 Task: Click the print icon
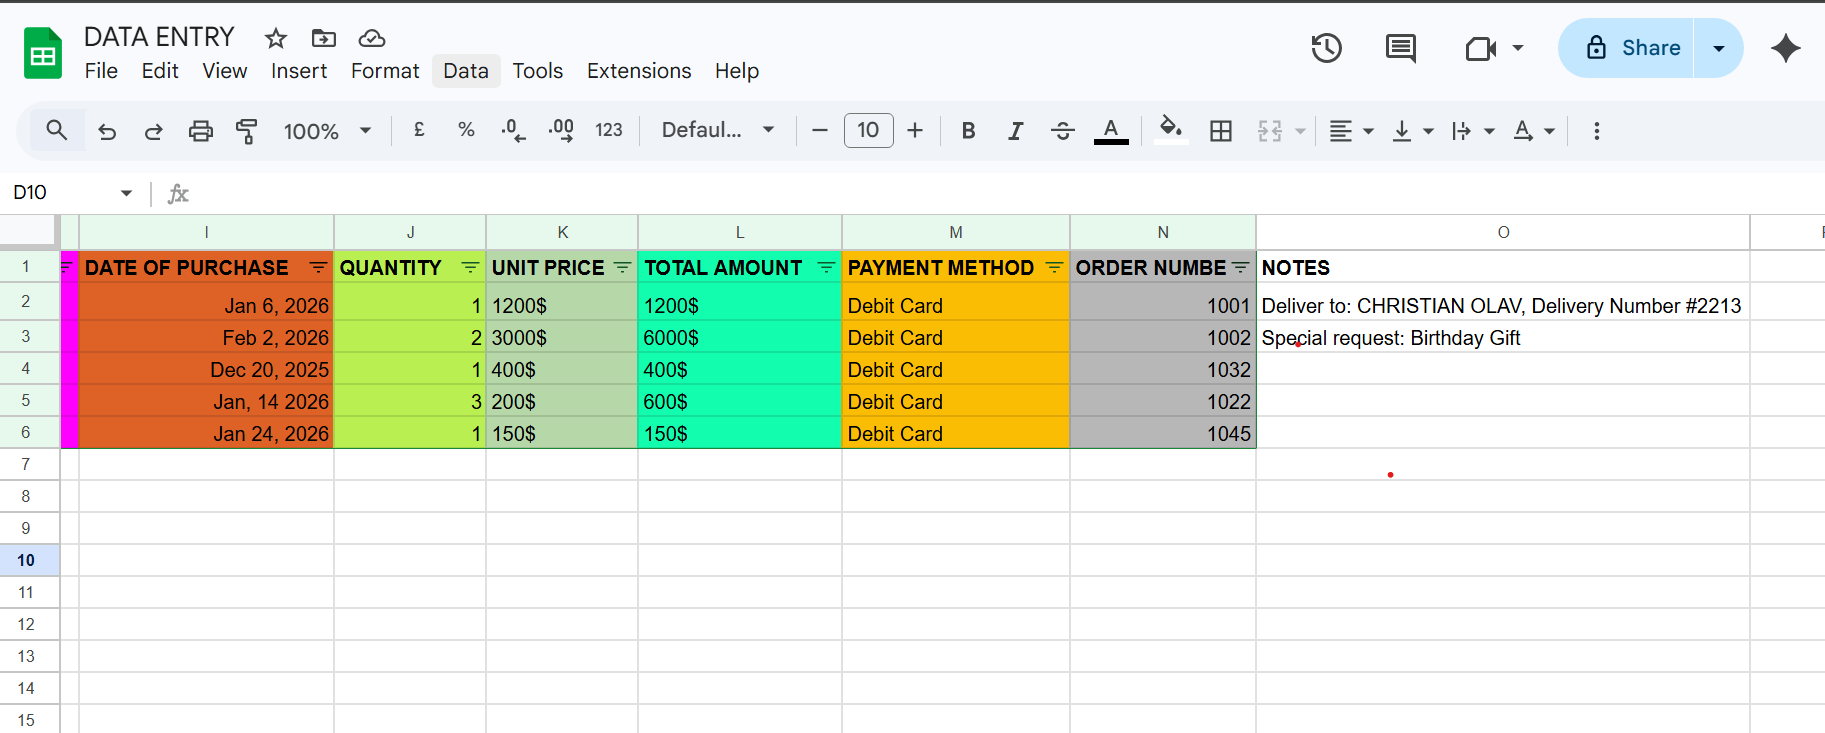click(x=201, y=131)
